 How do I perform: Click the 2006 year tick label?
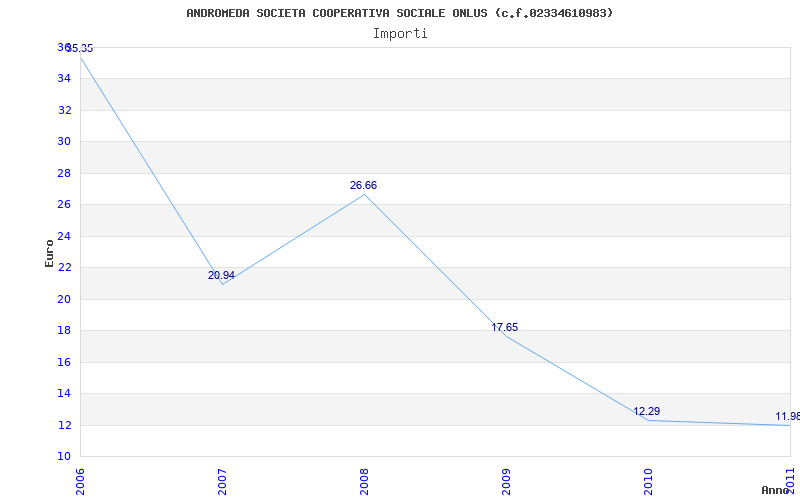[80, 482]
